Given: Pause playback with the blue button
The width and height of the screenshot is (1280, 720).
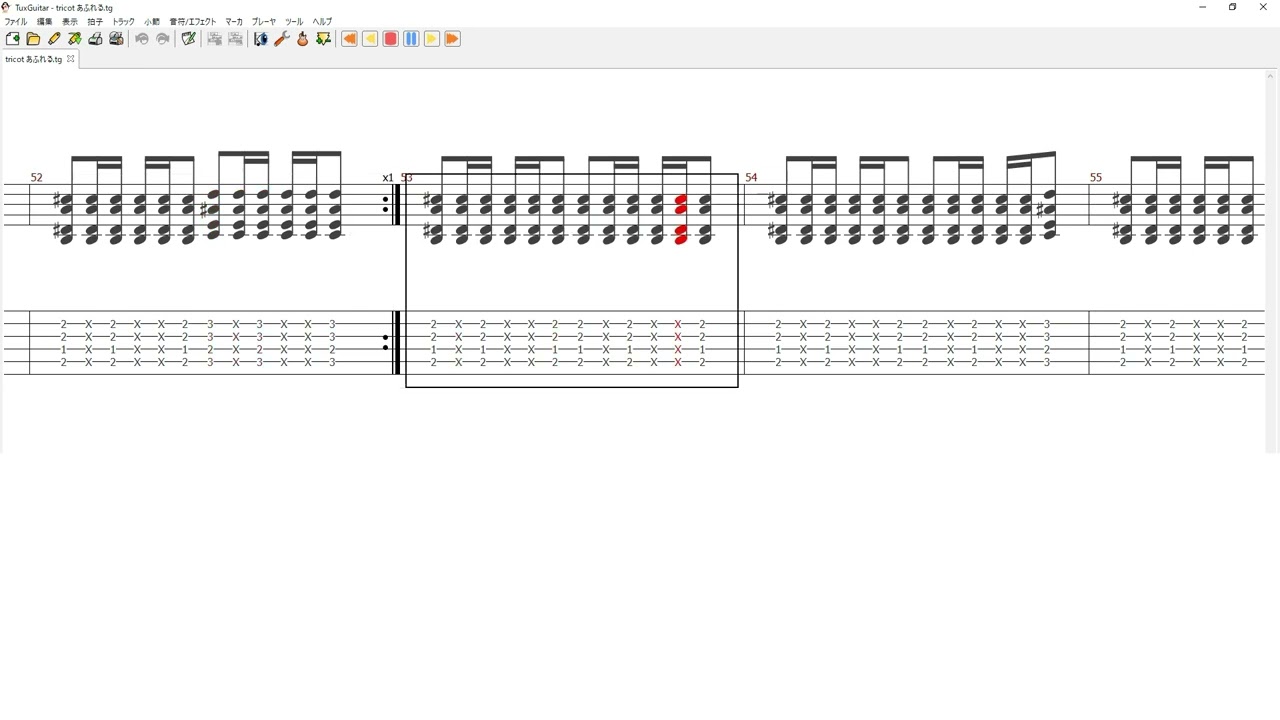Looking at the screenshot, I should click(411, 39).
